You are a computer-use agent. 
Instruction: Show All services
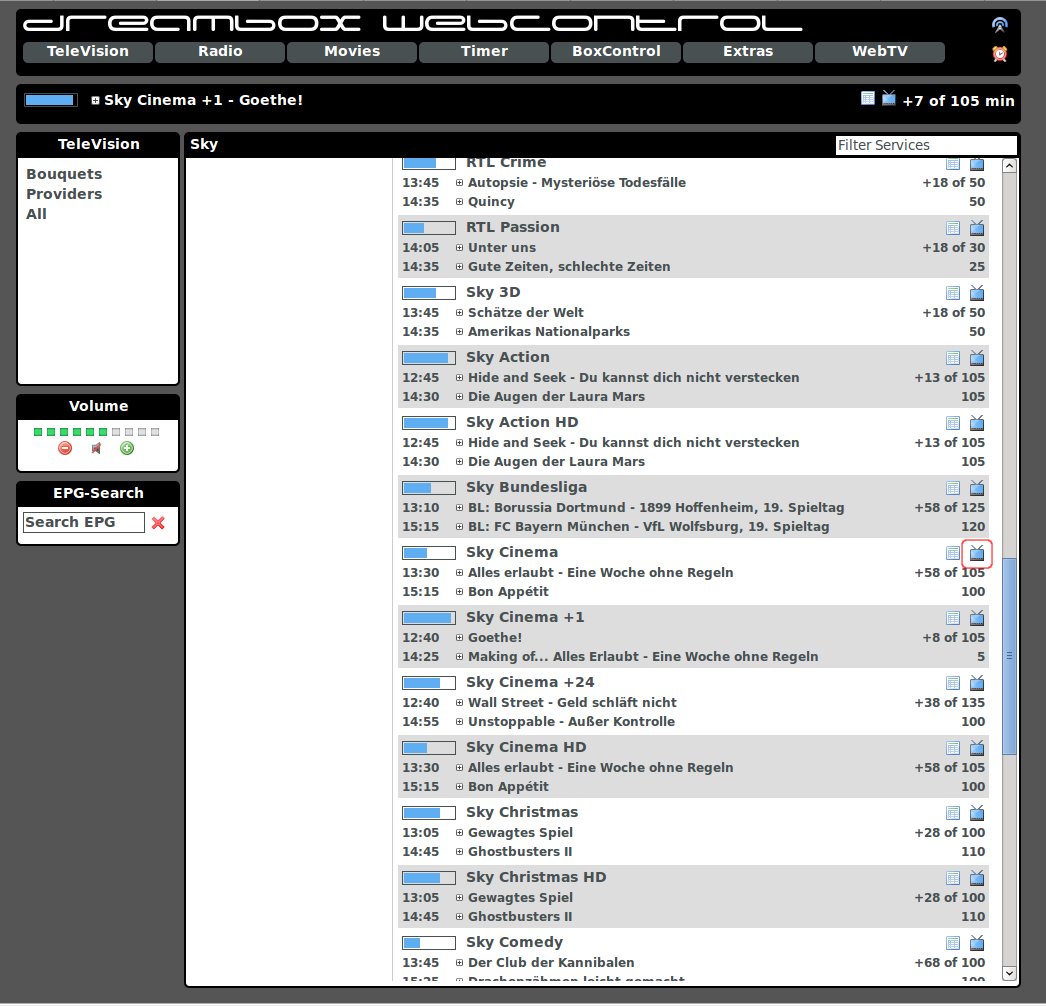(36, 214)
